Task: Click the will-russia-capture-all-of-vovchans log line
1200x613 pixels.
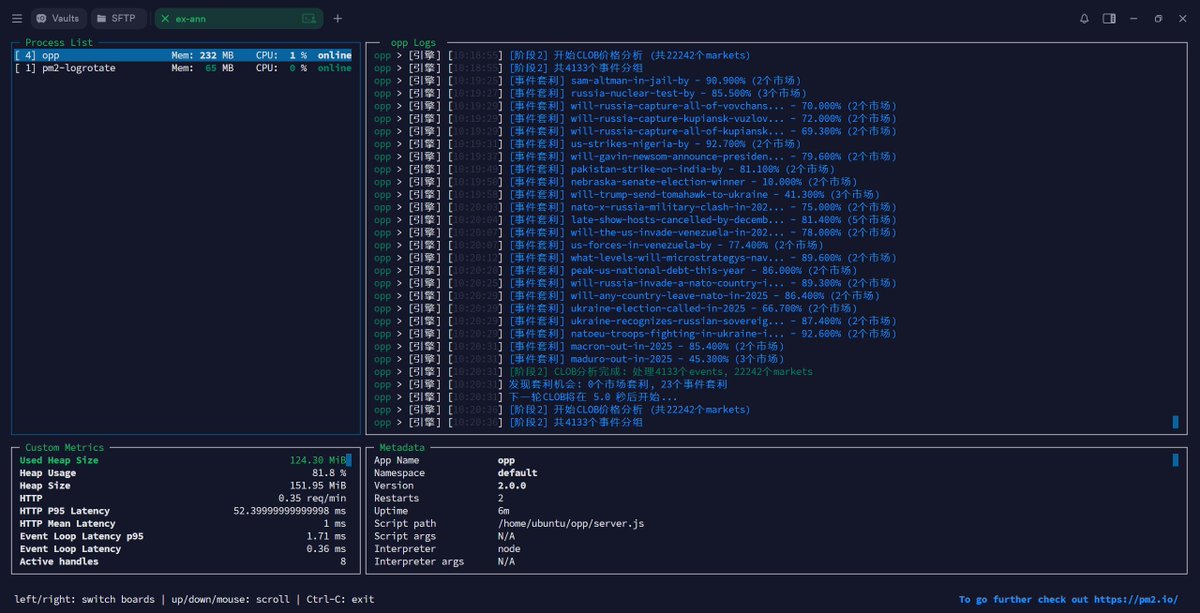Action: coord(634,106)
